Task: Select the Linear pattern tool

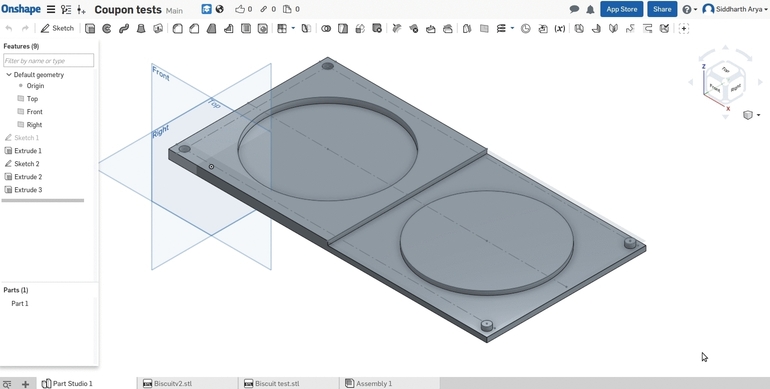Action: pyautogui.click(x=282, y=28)
